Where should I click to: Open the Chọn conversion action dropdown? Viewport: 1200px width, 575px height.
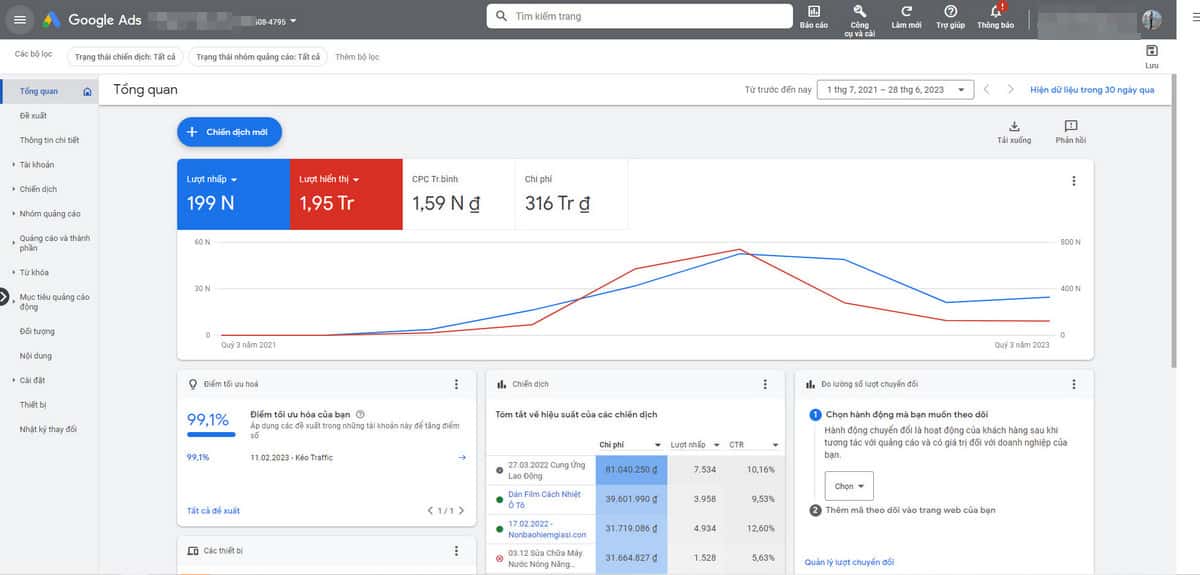coord(850,486)
